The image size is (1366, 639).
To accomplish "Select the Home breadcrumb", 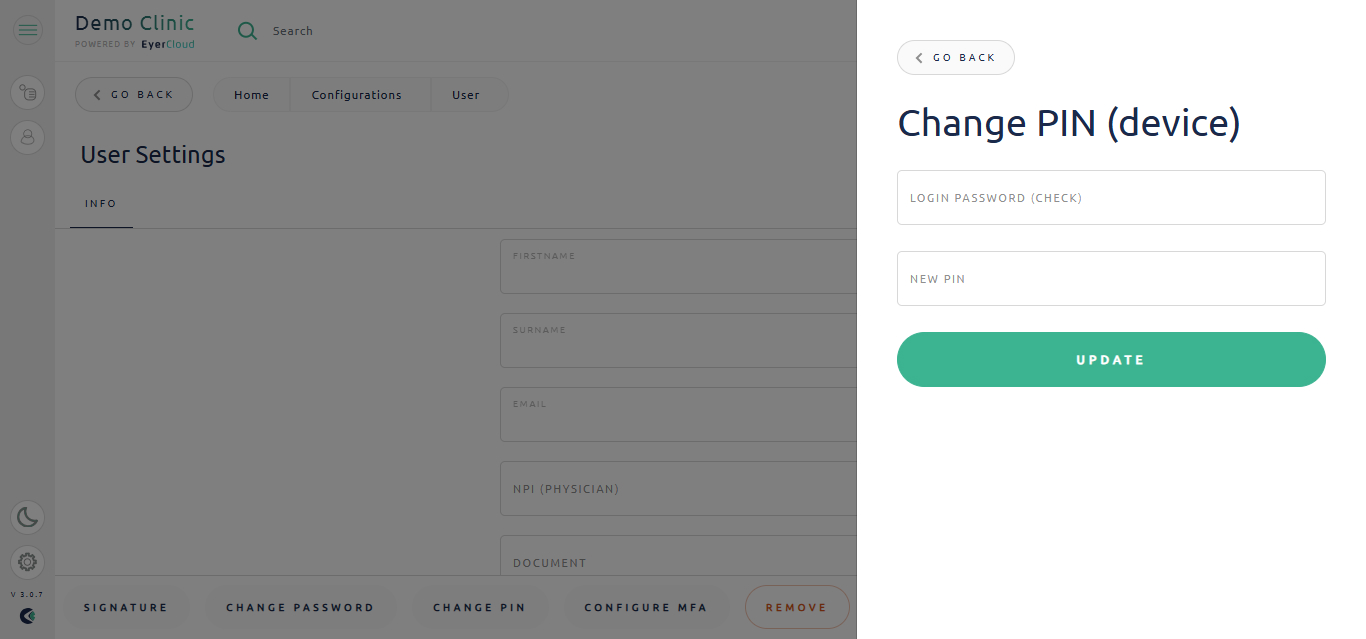I will [252, 95].
